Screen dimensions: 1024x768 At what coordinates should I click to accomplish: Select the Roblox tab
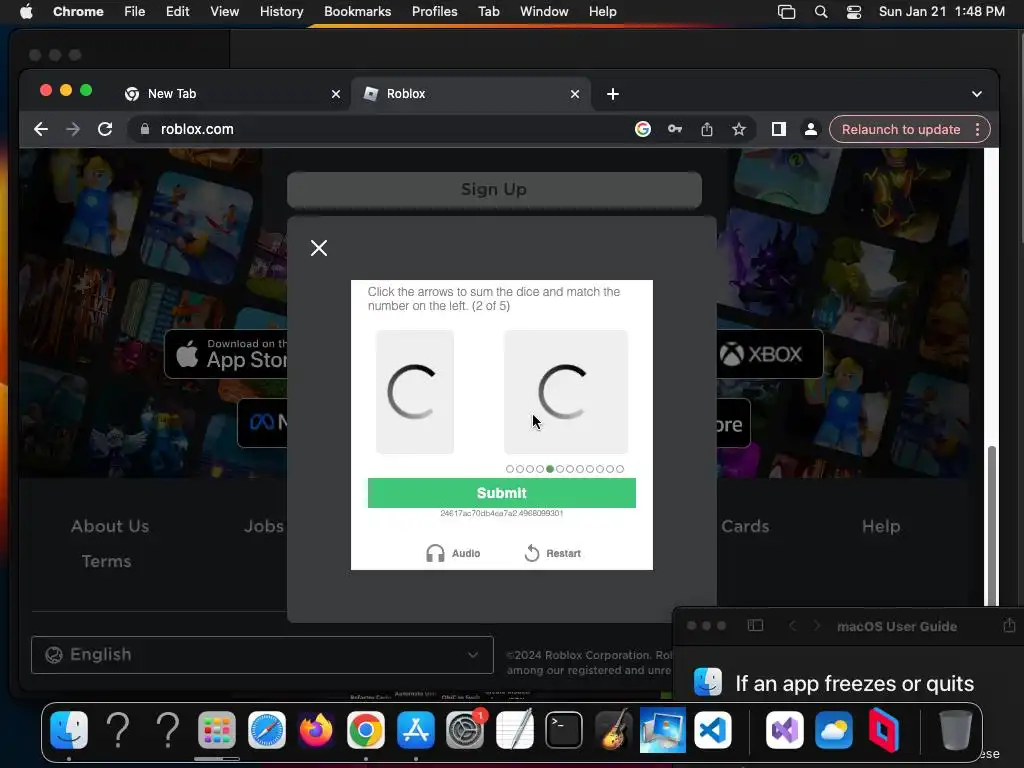pos(470,94)
